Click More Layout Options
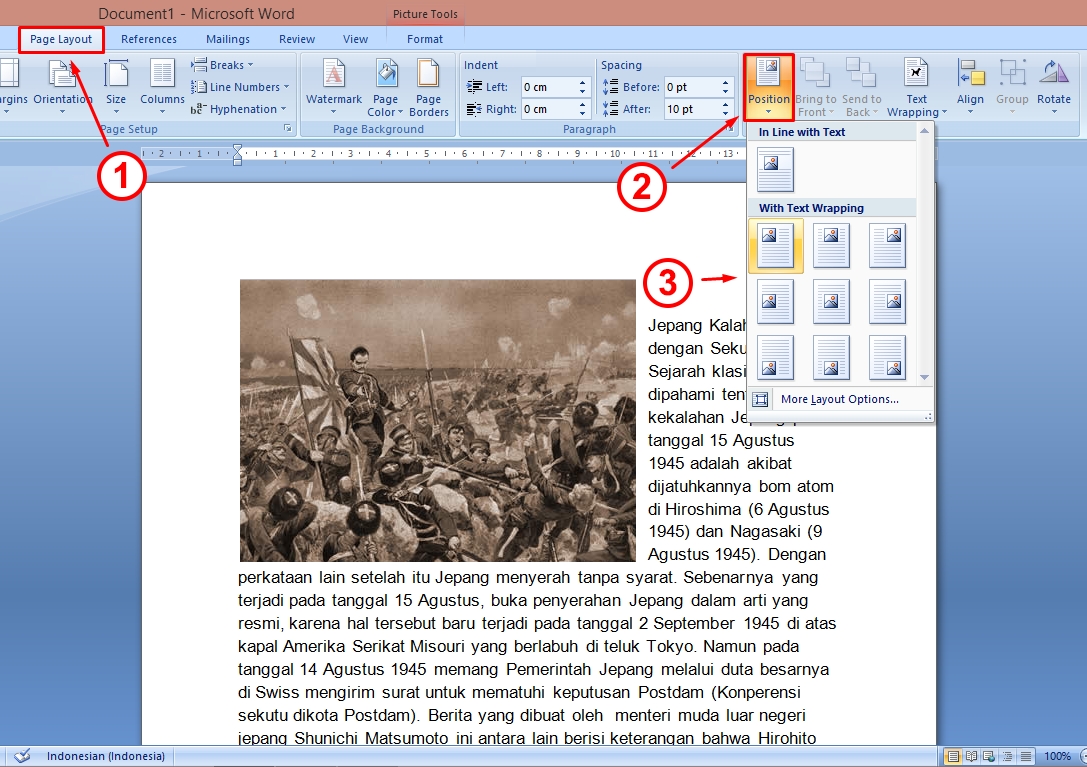This screenshot has width=1087, height=767. coord(839,399)
